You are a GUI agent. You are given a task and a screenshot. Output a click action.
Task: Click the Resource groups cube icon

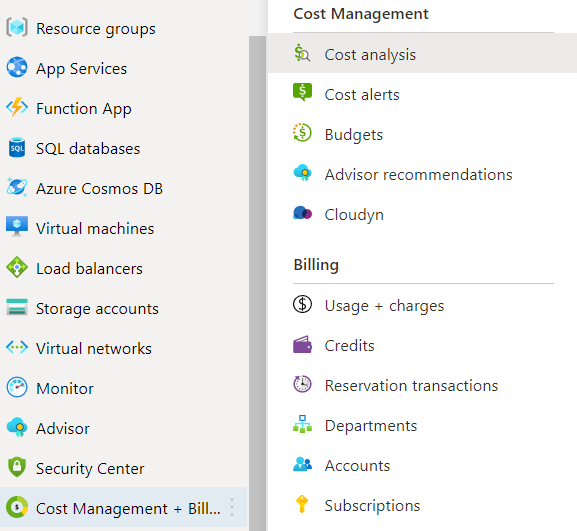point(17,28)
